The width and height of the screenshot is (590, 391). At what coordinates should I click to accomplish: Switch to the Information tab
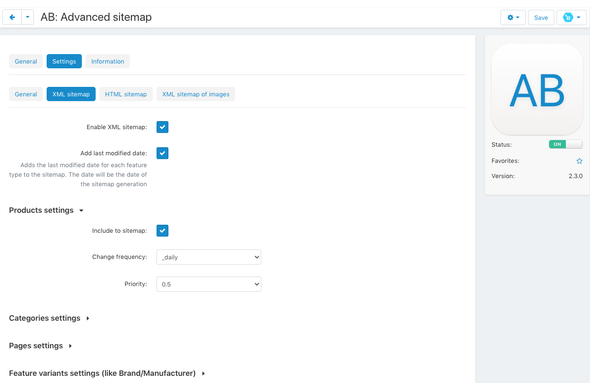108,61
